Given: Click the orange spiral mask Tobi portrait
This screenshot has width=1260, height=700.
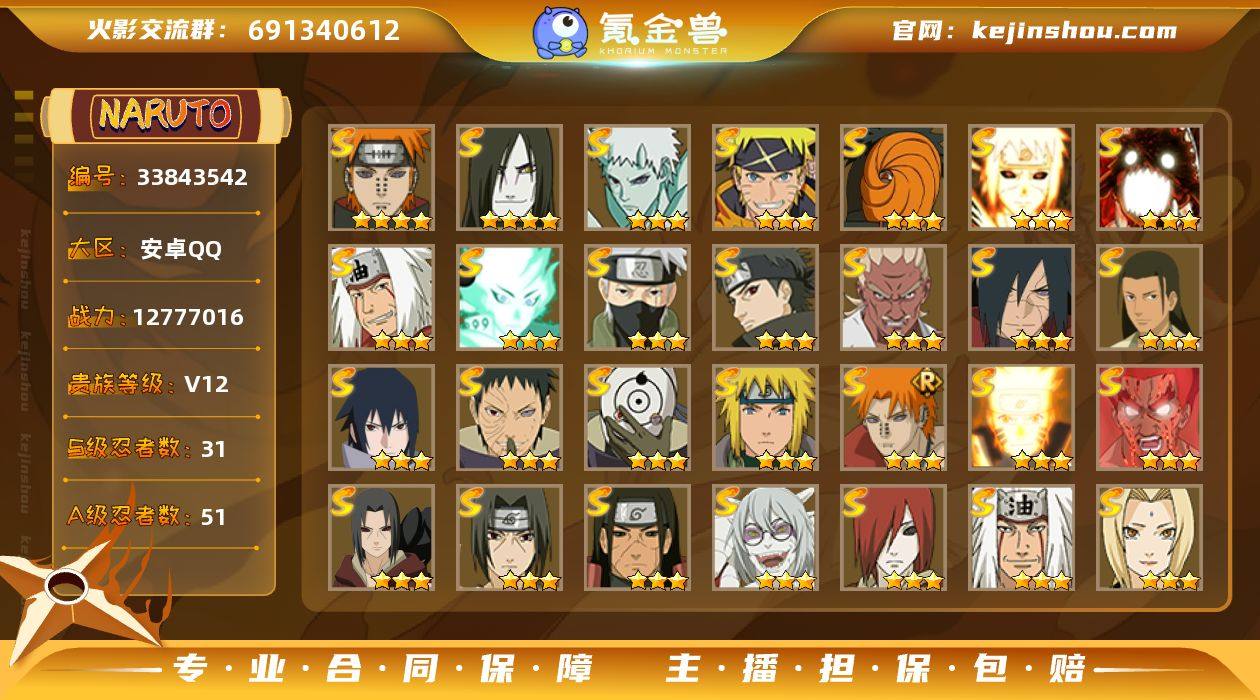Looking at the screenshot, I should point(893,177).
